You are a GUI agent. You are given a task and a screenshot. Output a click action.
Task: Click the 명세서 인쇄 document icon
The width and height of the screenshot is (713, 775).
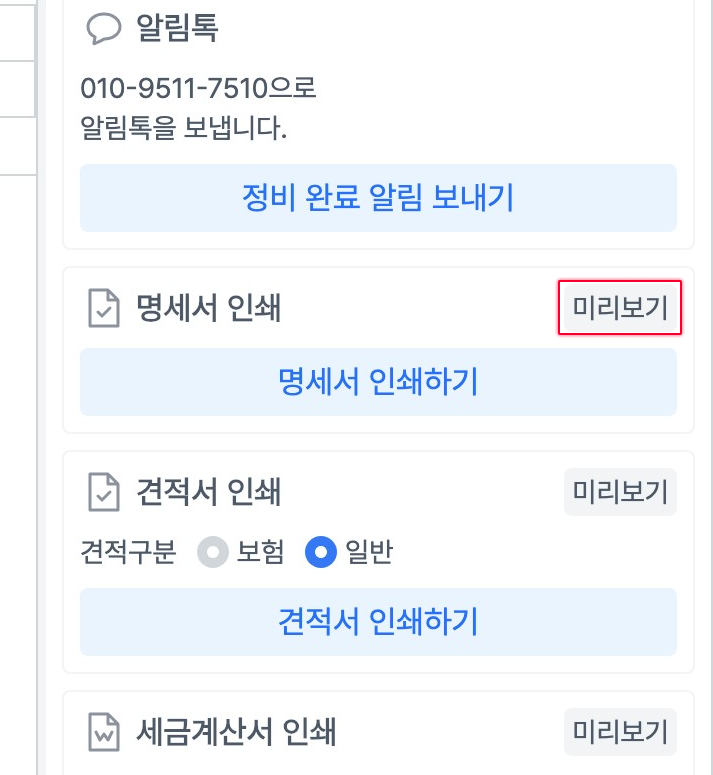[x=103, y=309]
